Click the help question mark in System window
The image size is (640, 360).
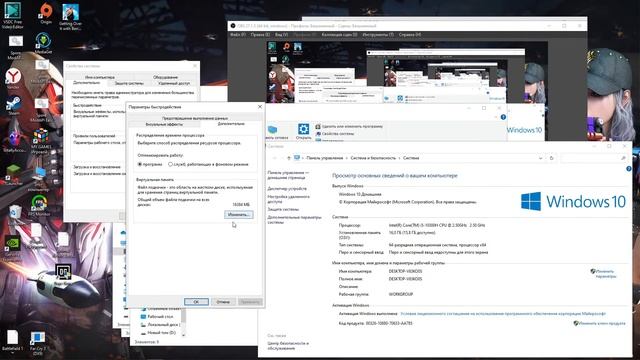629,168
